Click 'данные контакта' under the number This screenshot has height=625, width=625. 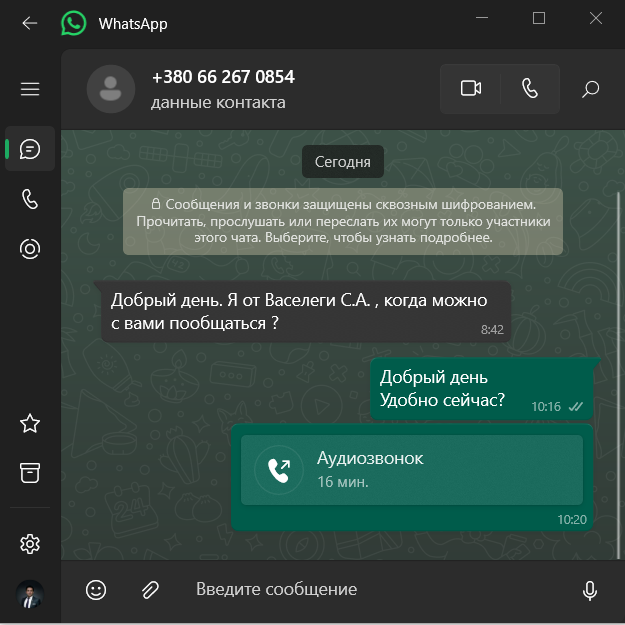pos(218,103)
